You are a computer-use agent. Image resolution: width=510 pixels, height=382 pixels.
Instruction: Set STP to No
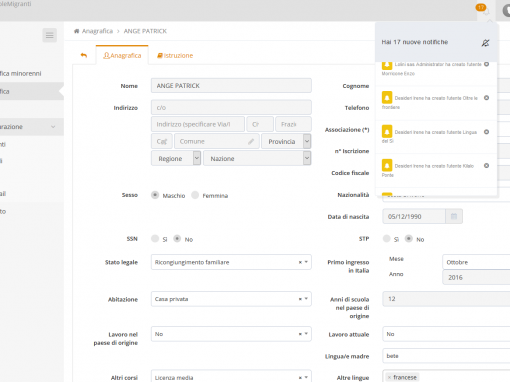(x=409, y=239)
